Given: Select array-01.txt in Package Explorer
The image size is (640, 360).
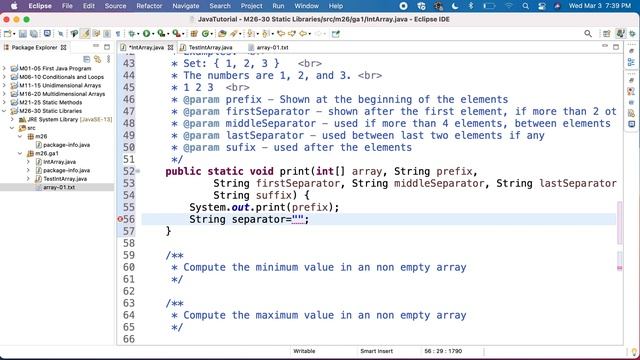Looking at the screenshot, I should pos(59,187).
